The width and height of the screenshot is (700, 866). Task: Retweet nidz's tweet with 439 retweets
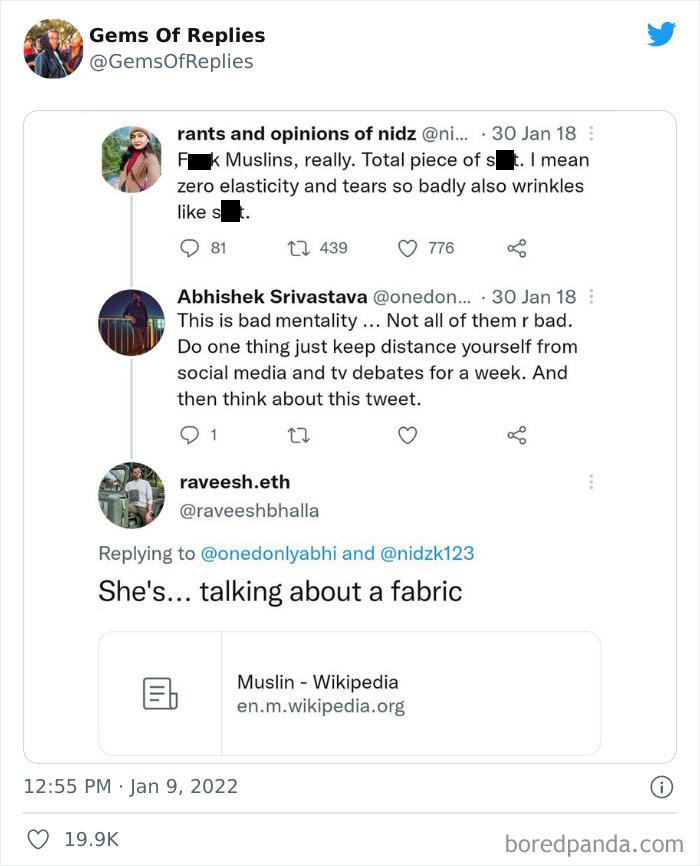(x=299, y=248)
